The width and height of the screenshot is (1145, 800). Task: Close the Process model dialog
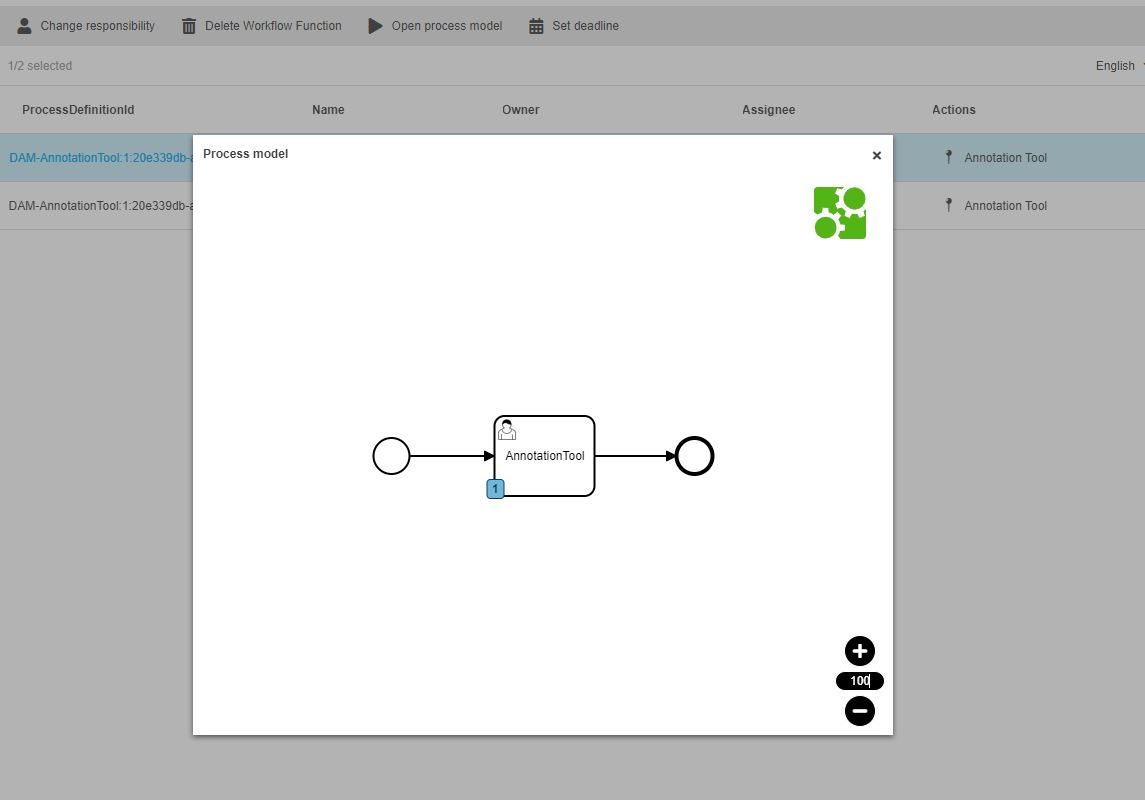click(877, 155)
